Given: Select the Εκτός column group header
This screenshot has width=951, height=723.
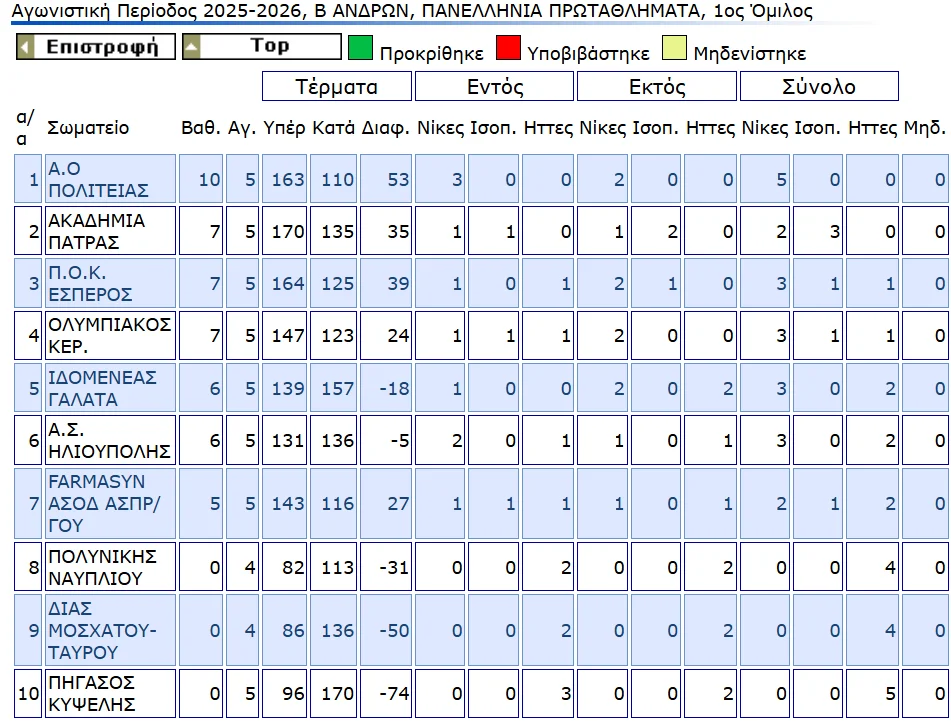Looking at the screenshot, I should coord(657,87).
